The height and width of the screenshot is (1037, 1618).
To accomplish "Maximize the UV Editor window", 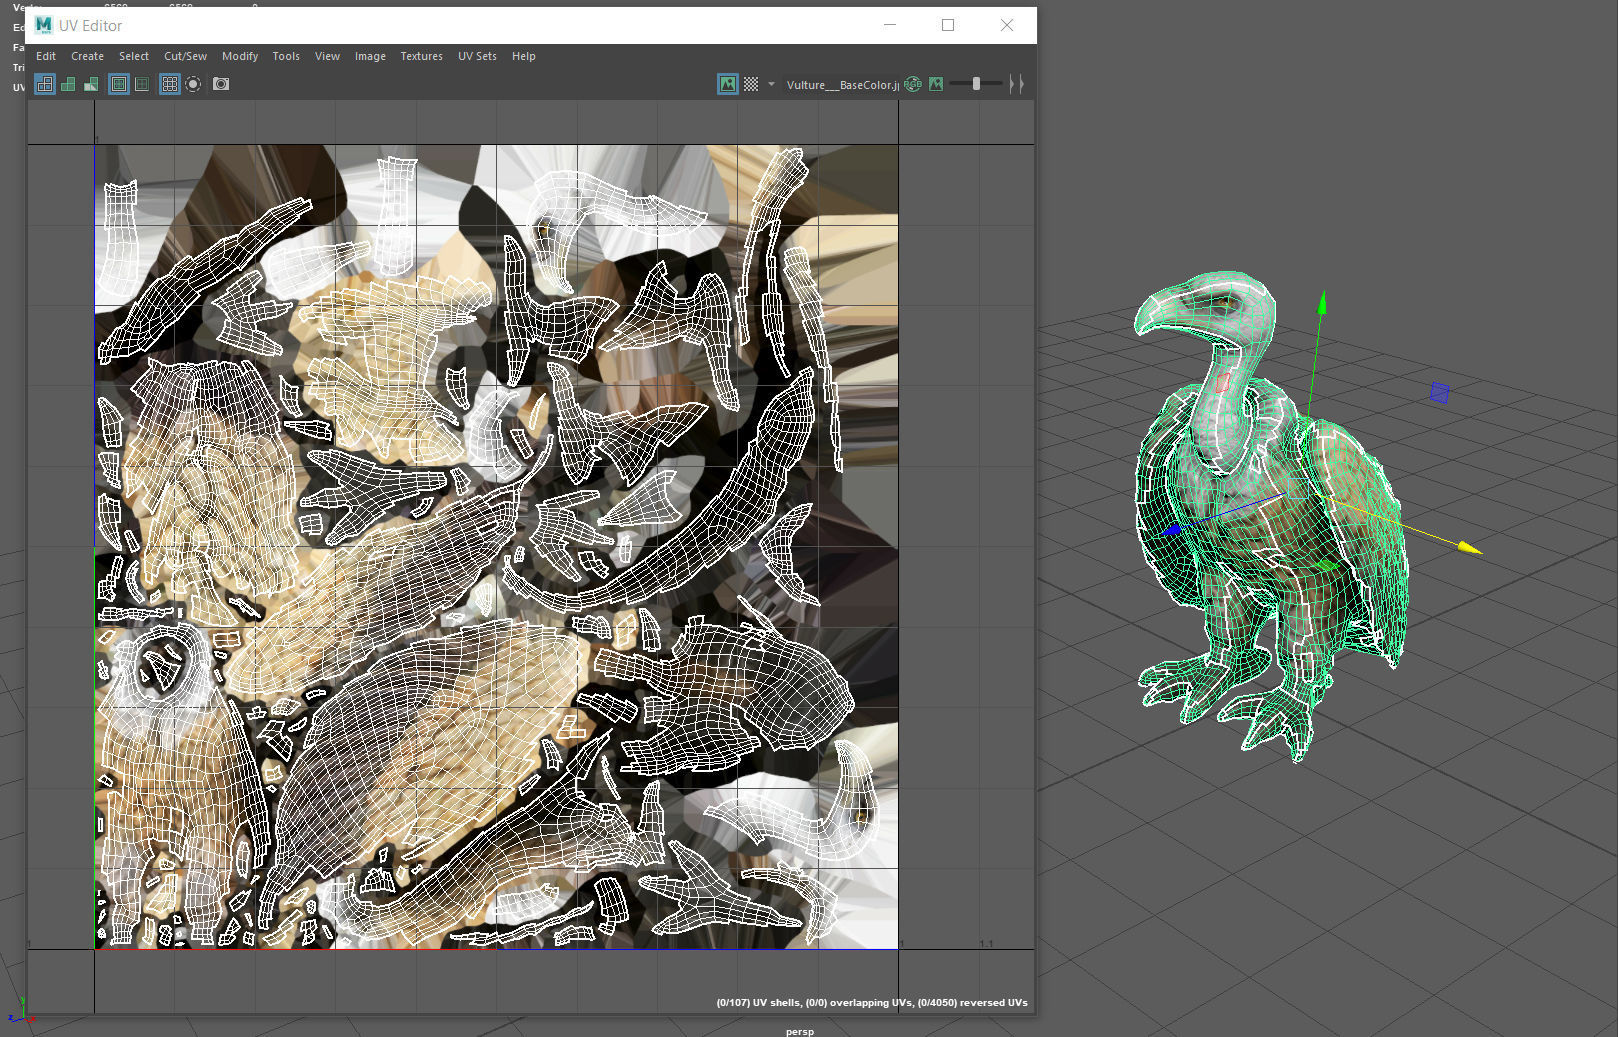I will click(948, 25).
